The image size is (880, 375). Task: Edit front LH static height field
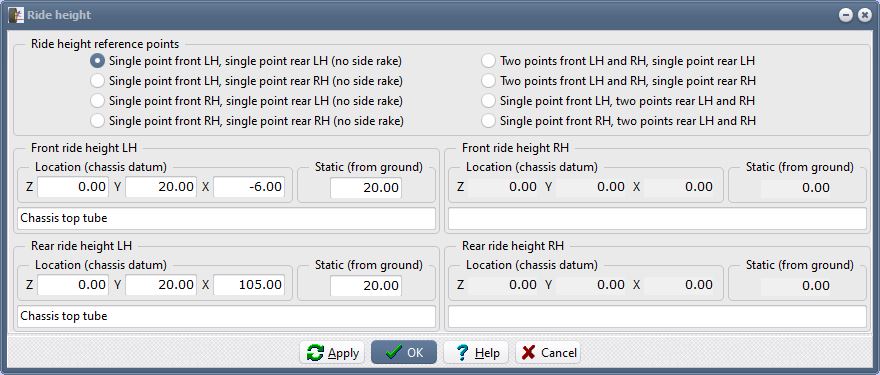[366, 188]
